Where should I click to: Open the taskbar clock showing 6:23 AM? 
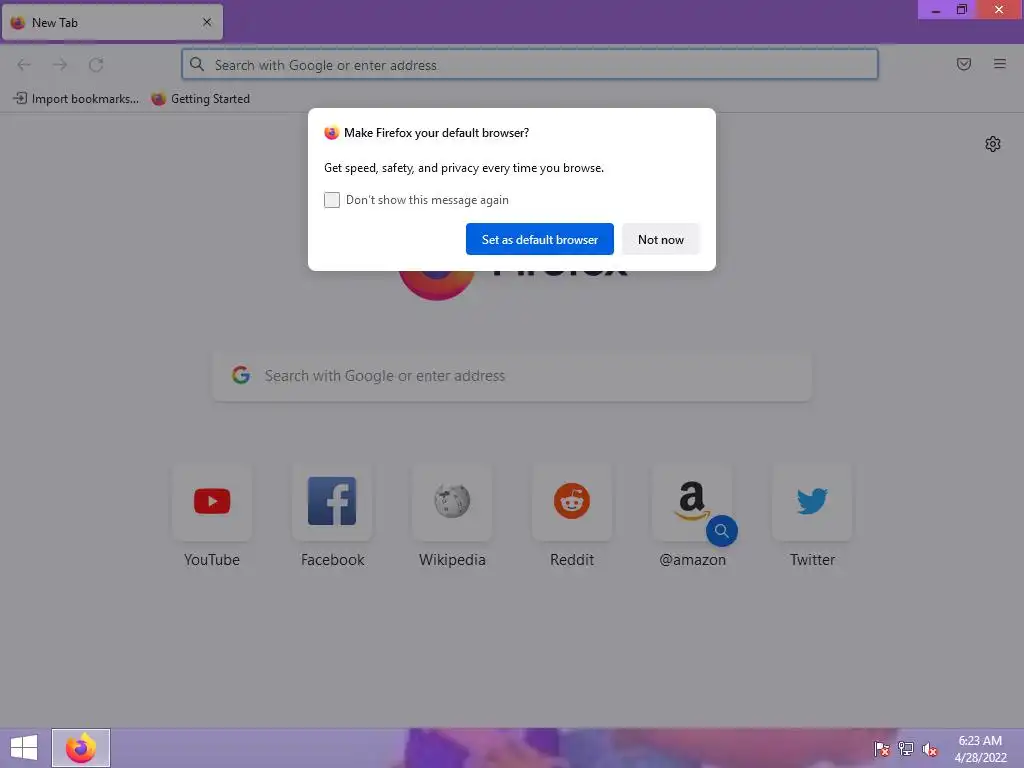(x=980, y=749)
